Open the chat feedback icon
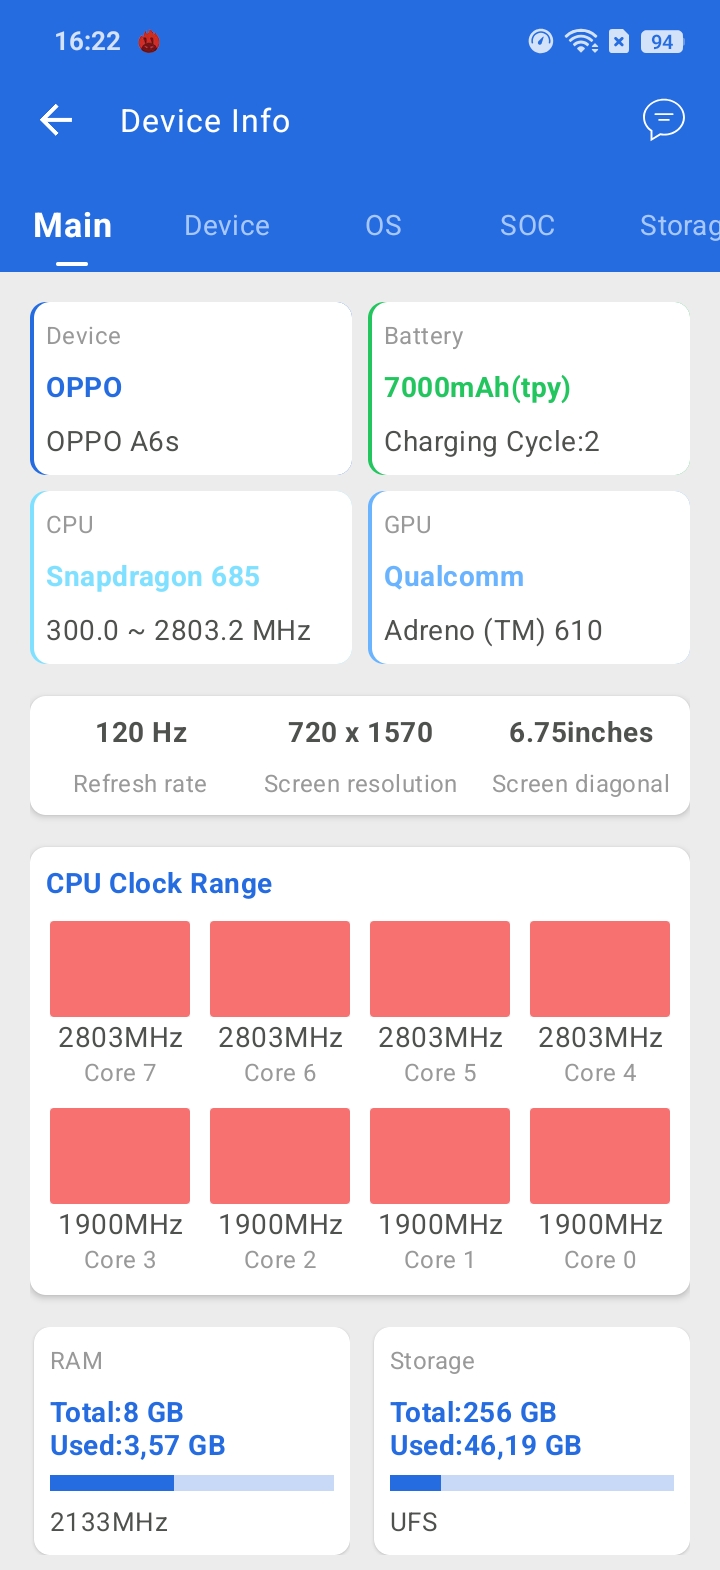Viewport: 720px width, 1570px height. 663,120
